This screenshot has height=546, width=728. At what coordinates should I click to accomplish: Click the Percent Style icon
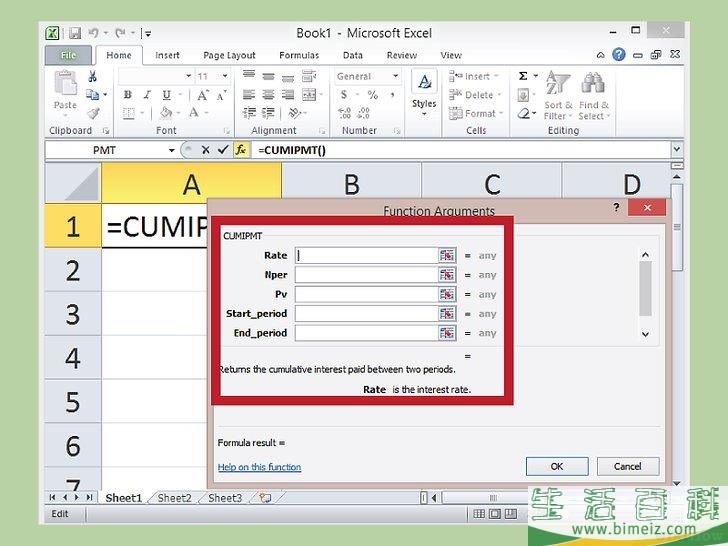(x=372, y=95)
